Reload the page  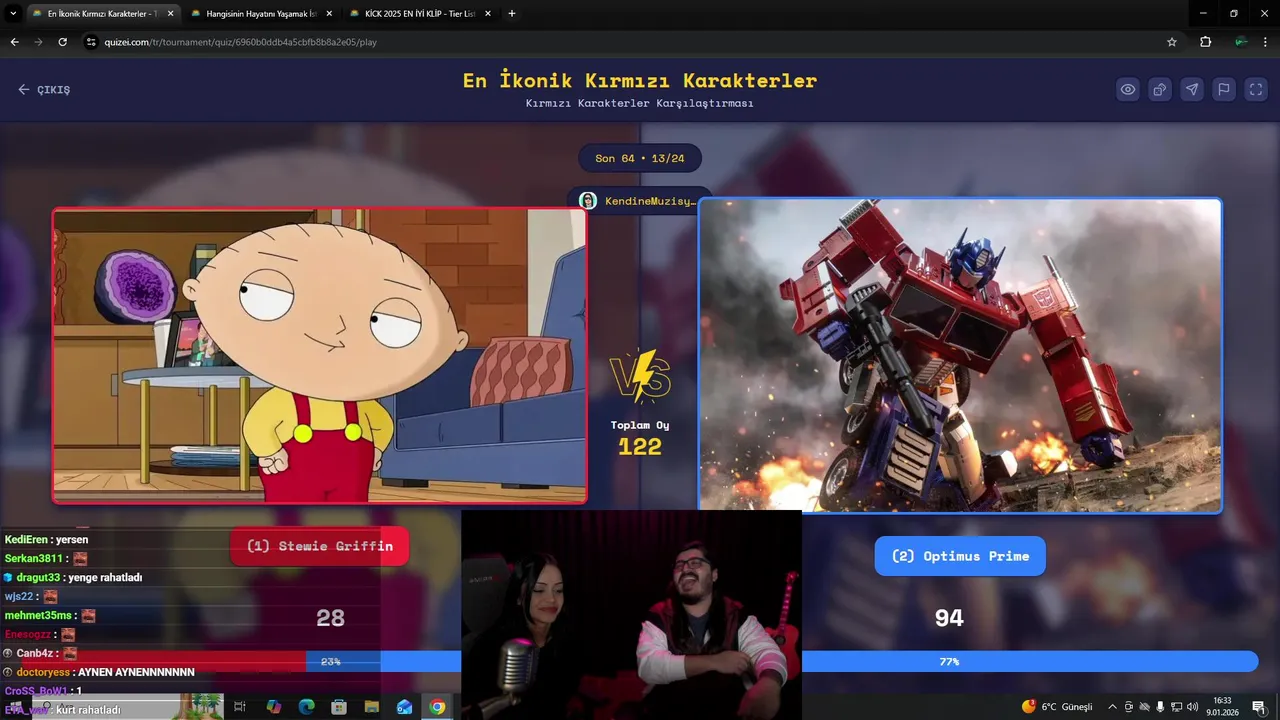[x=62, y=42]
